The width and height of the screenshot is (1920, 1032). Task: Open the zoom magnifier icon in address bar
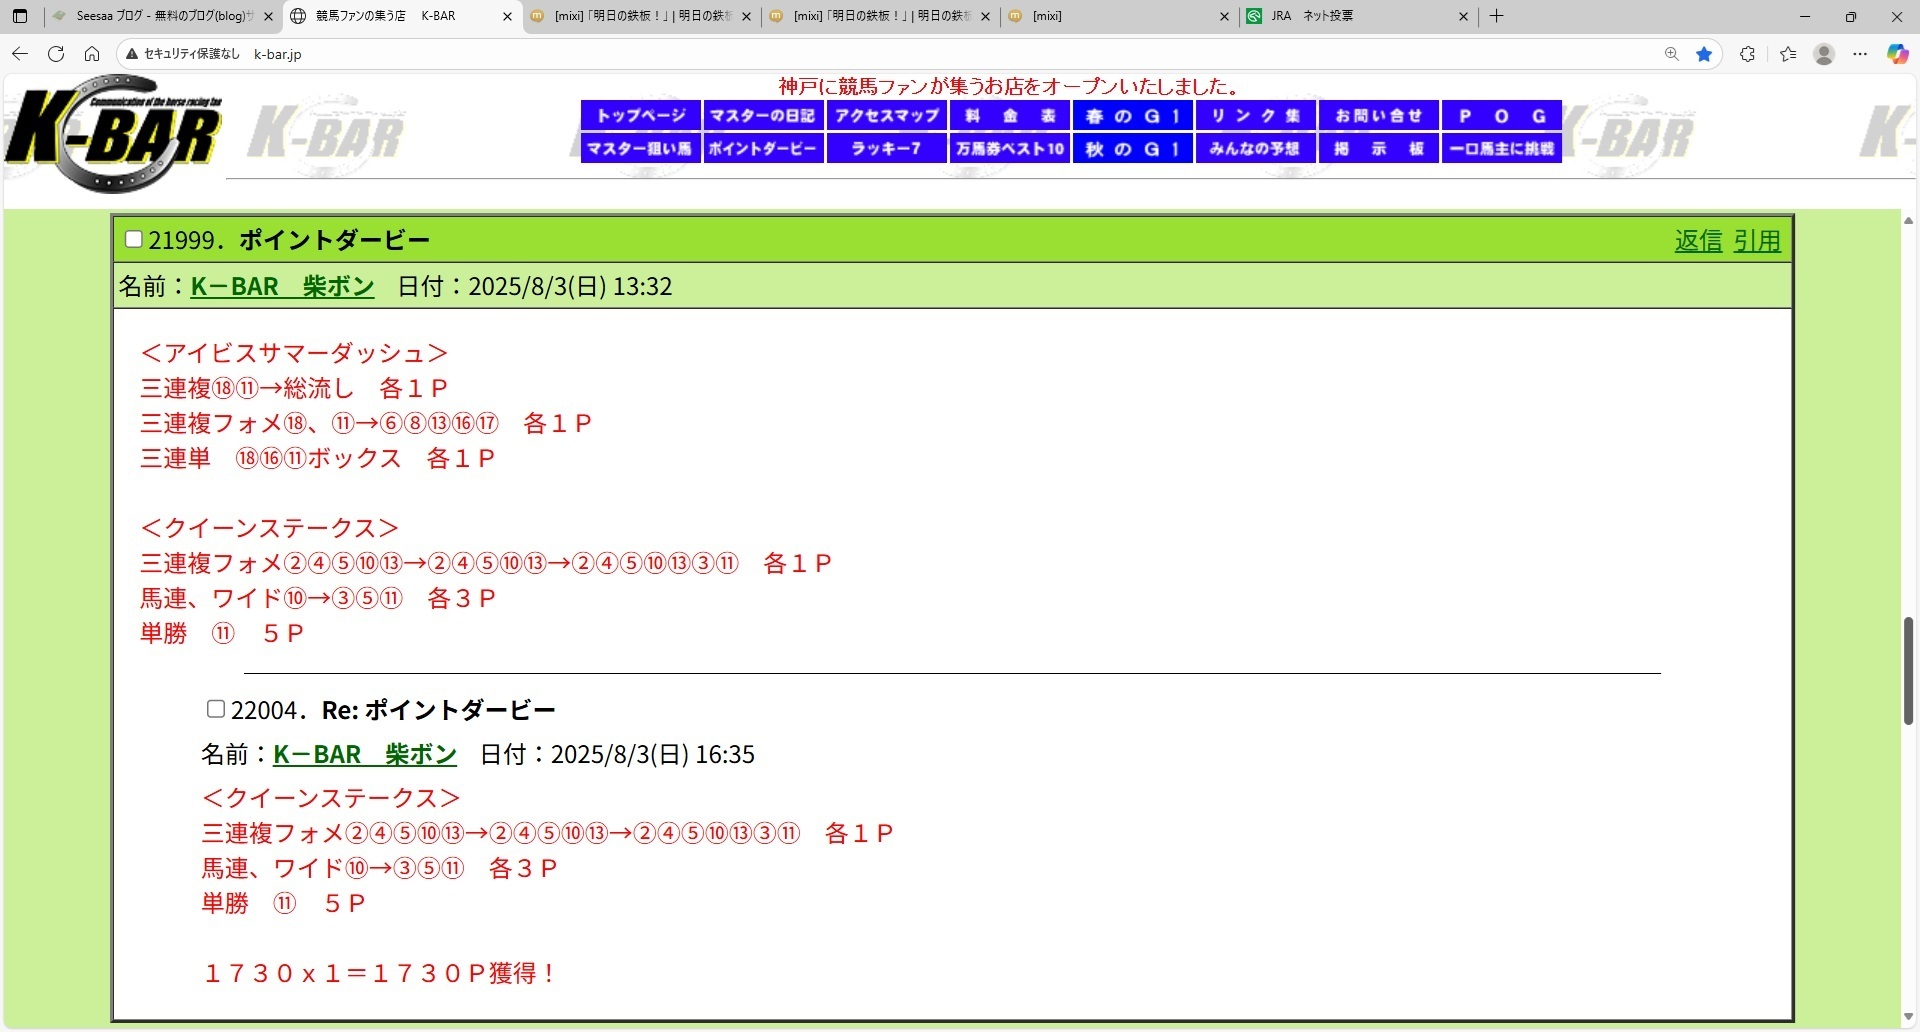1671,54
